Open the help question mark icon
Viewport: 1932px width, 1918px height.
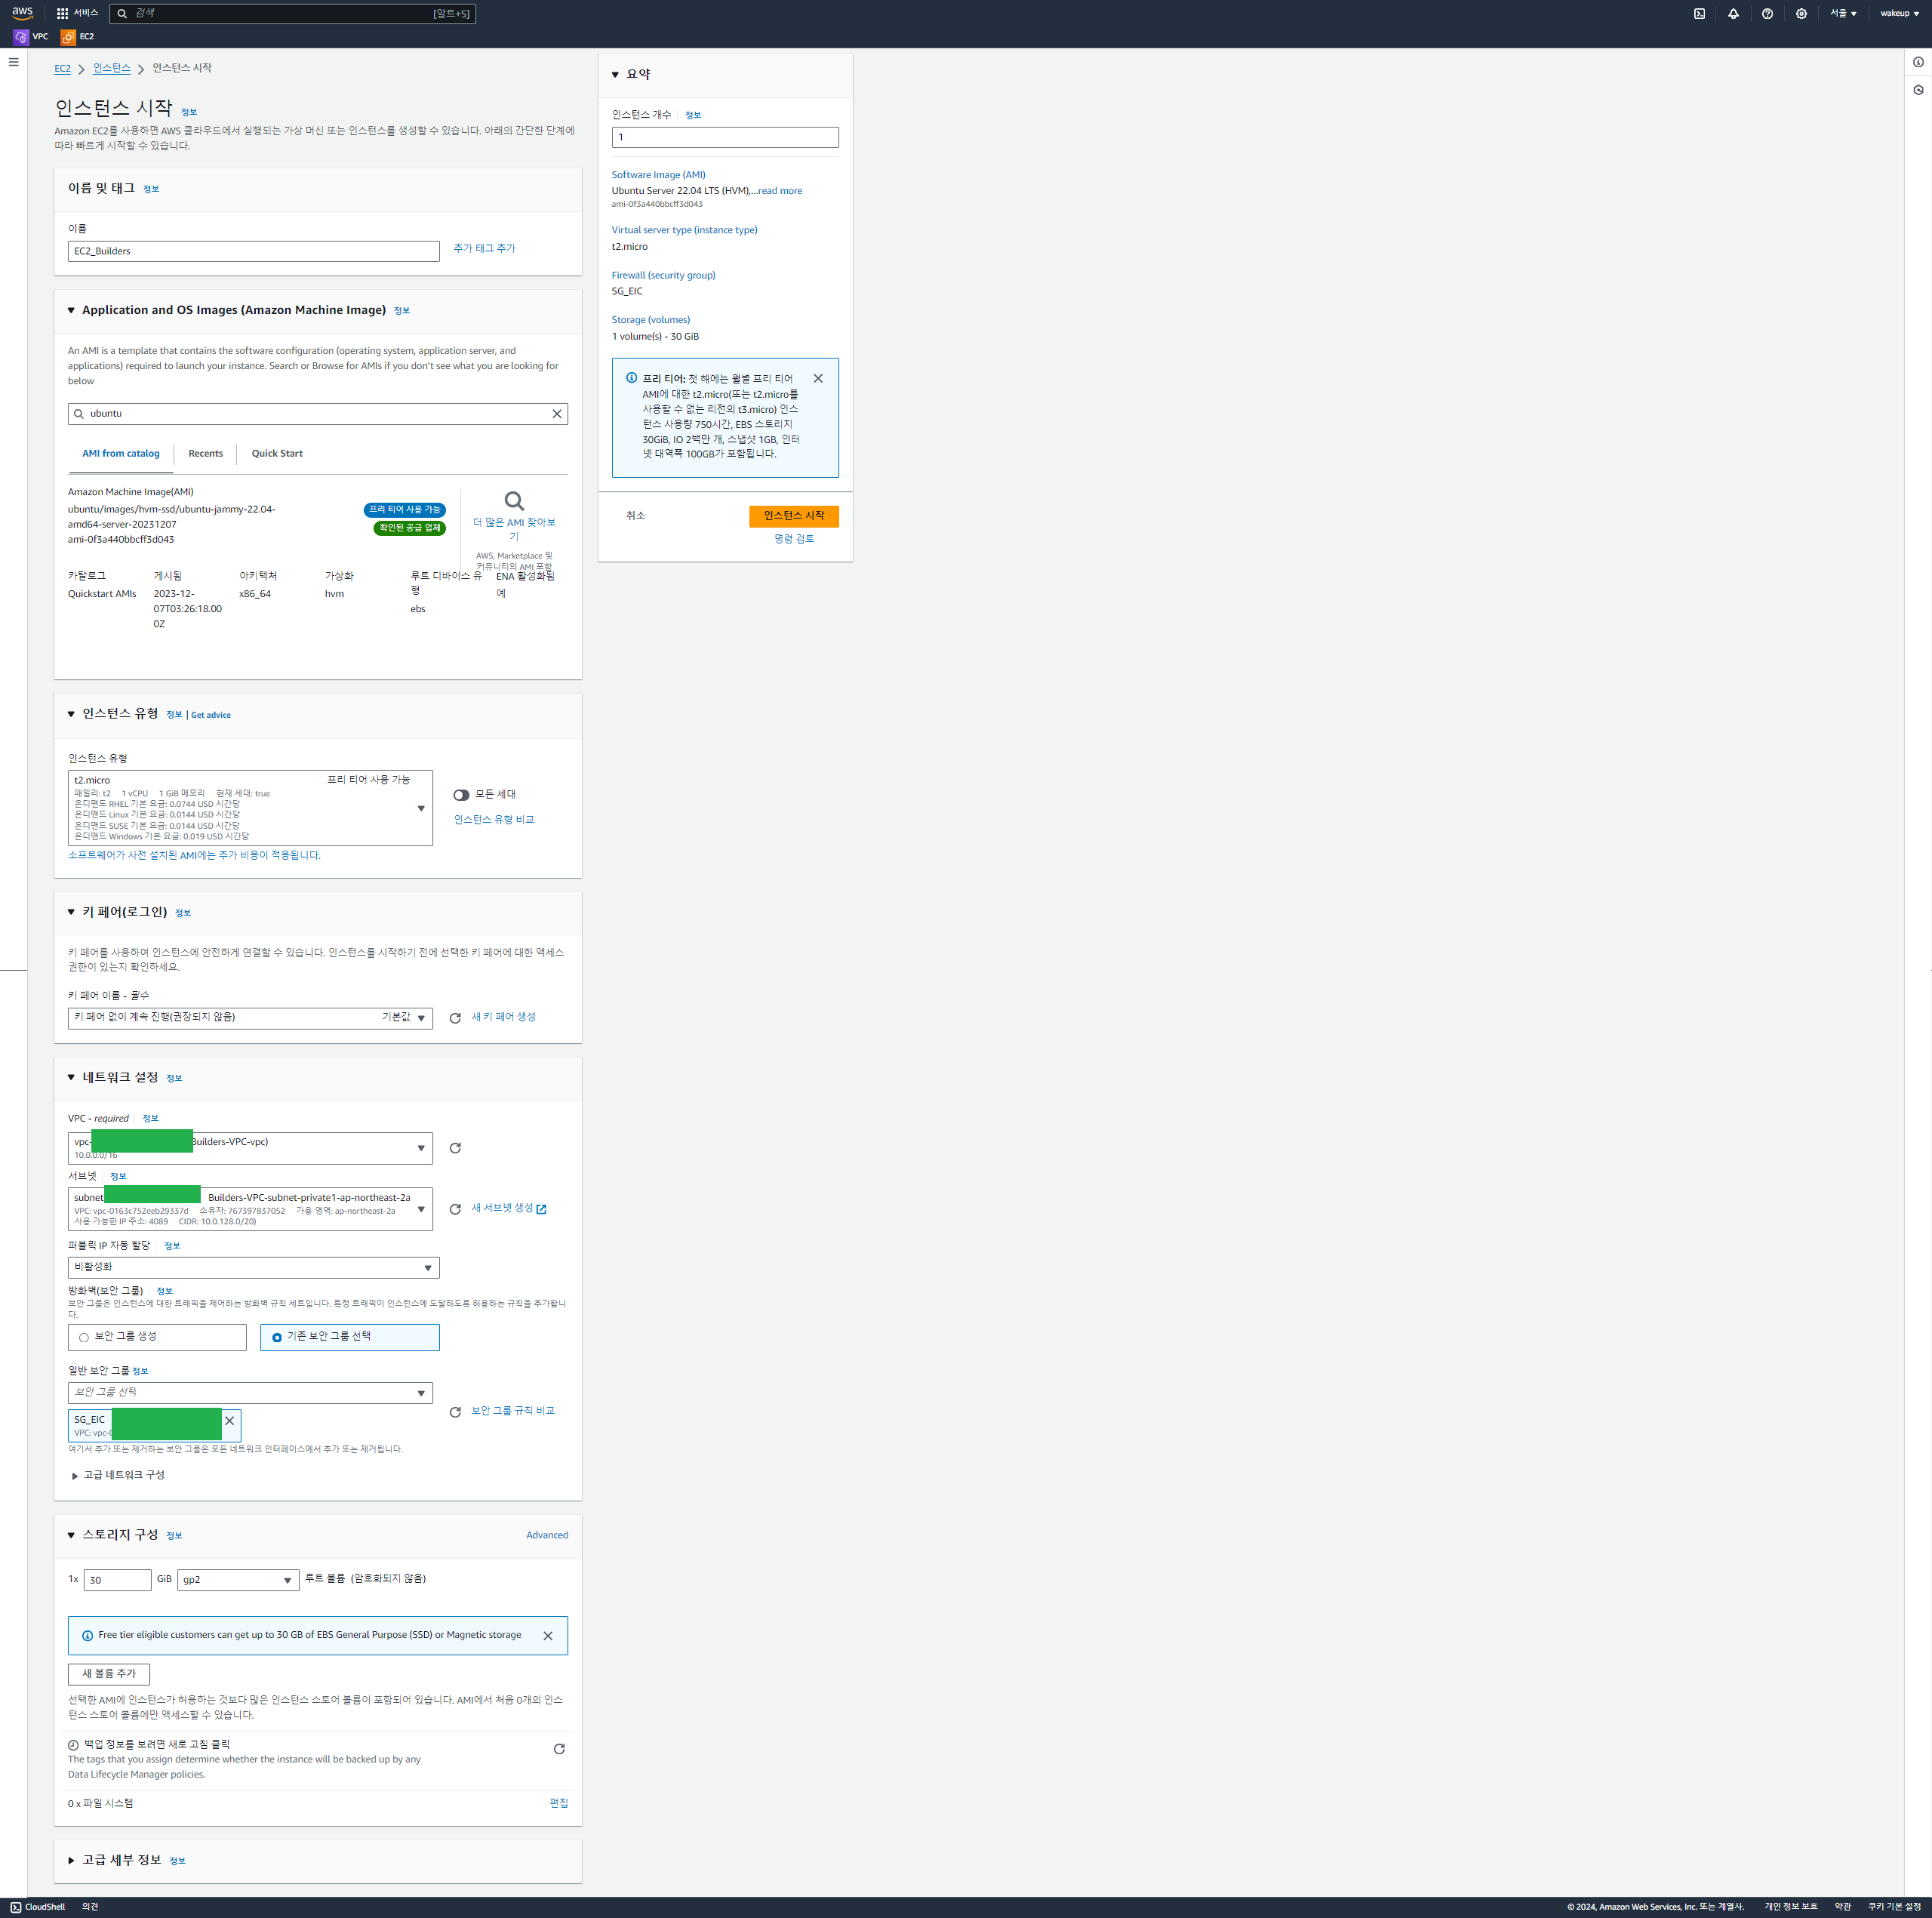(x=1767, y=14)
